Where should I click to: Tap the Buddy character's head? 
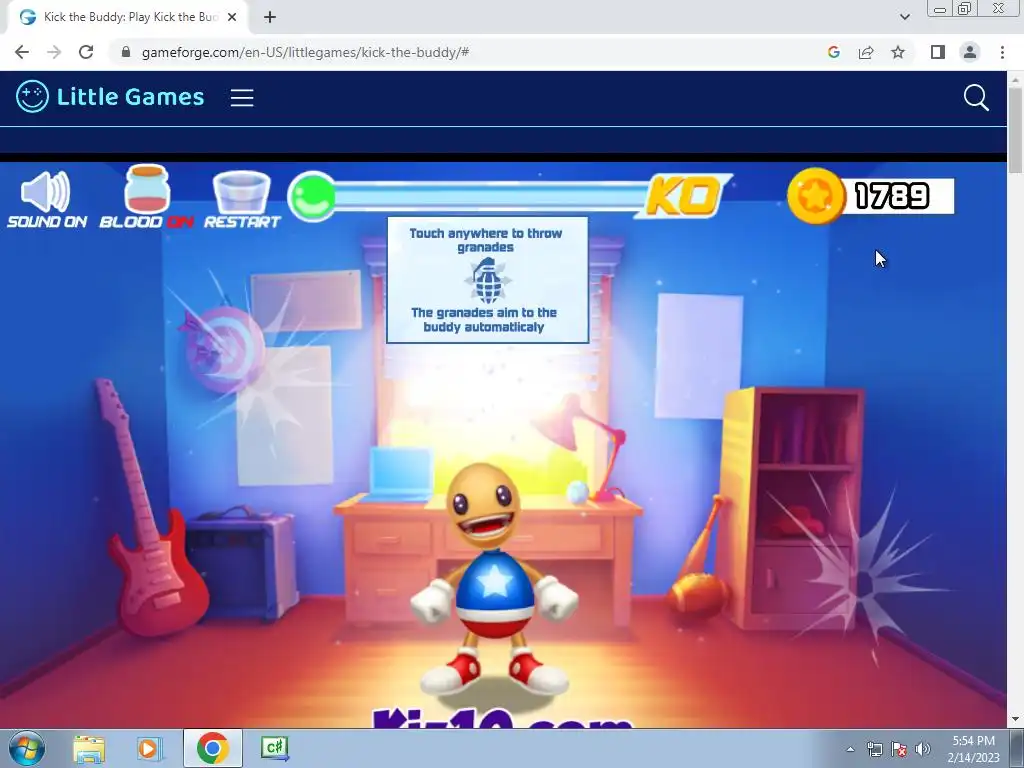pos(484,504)
